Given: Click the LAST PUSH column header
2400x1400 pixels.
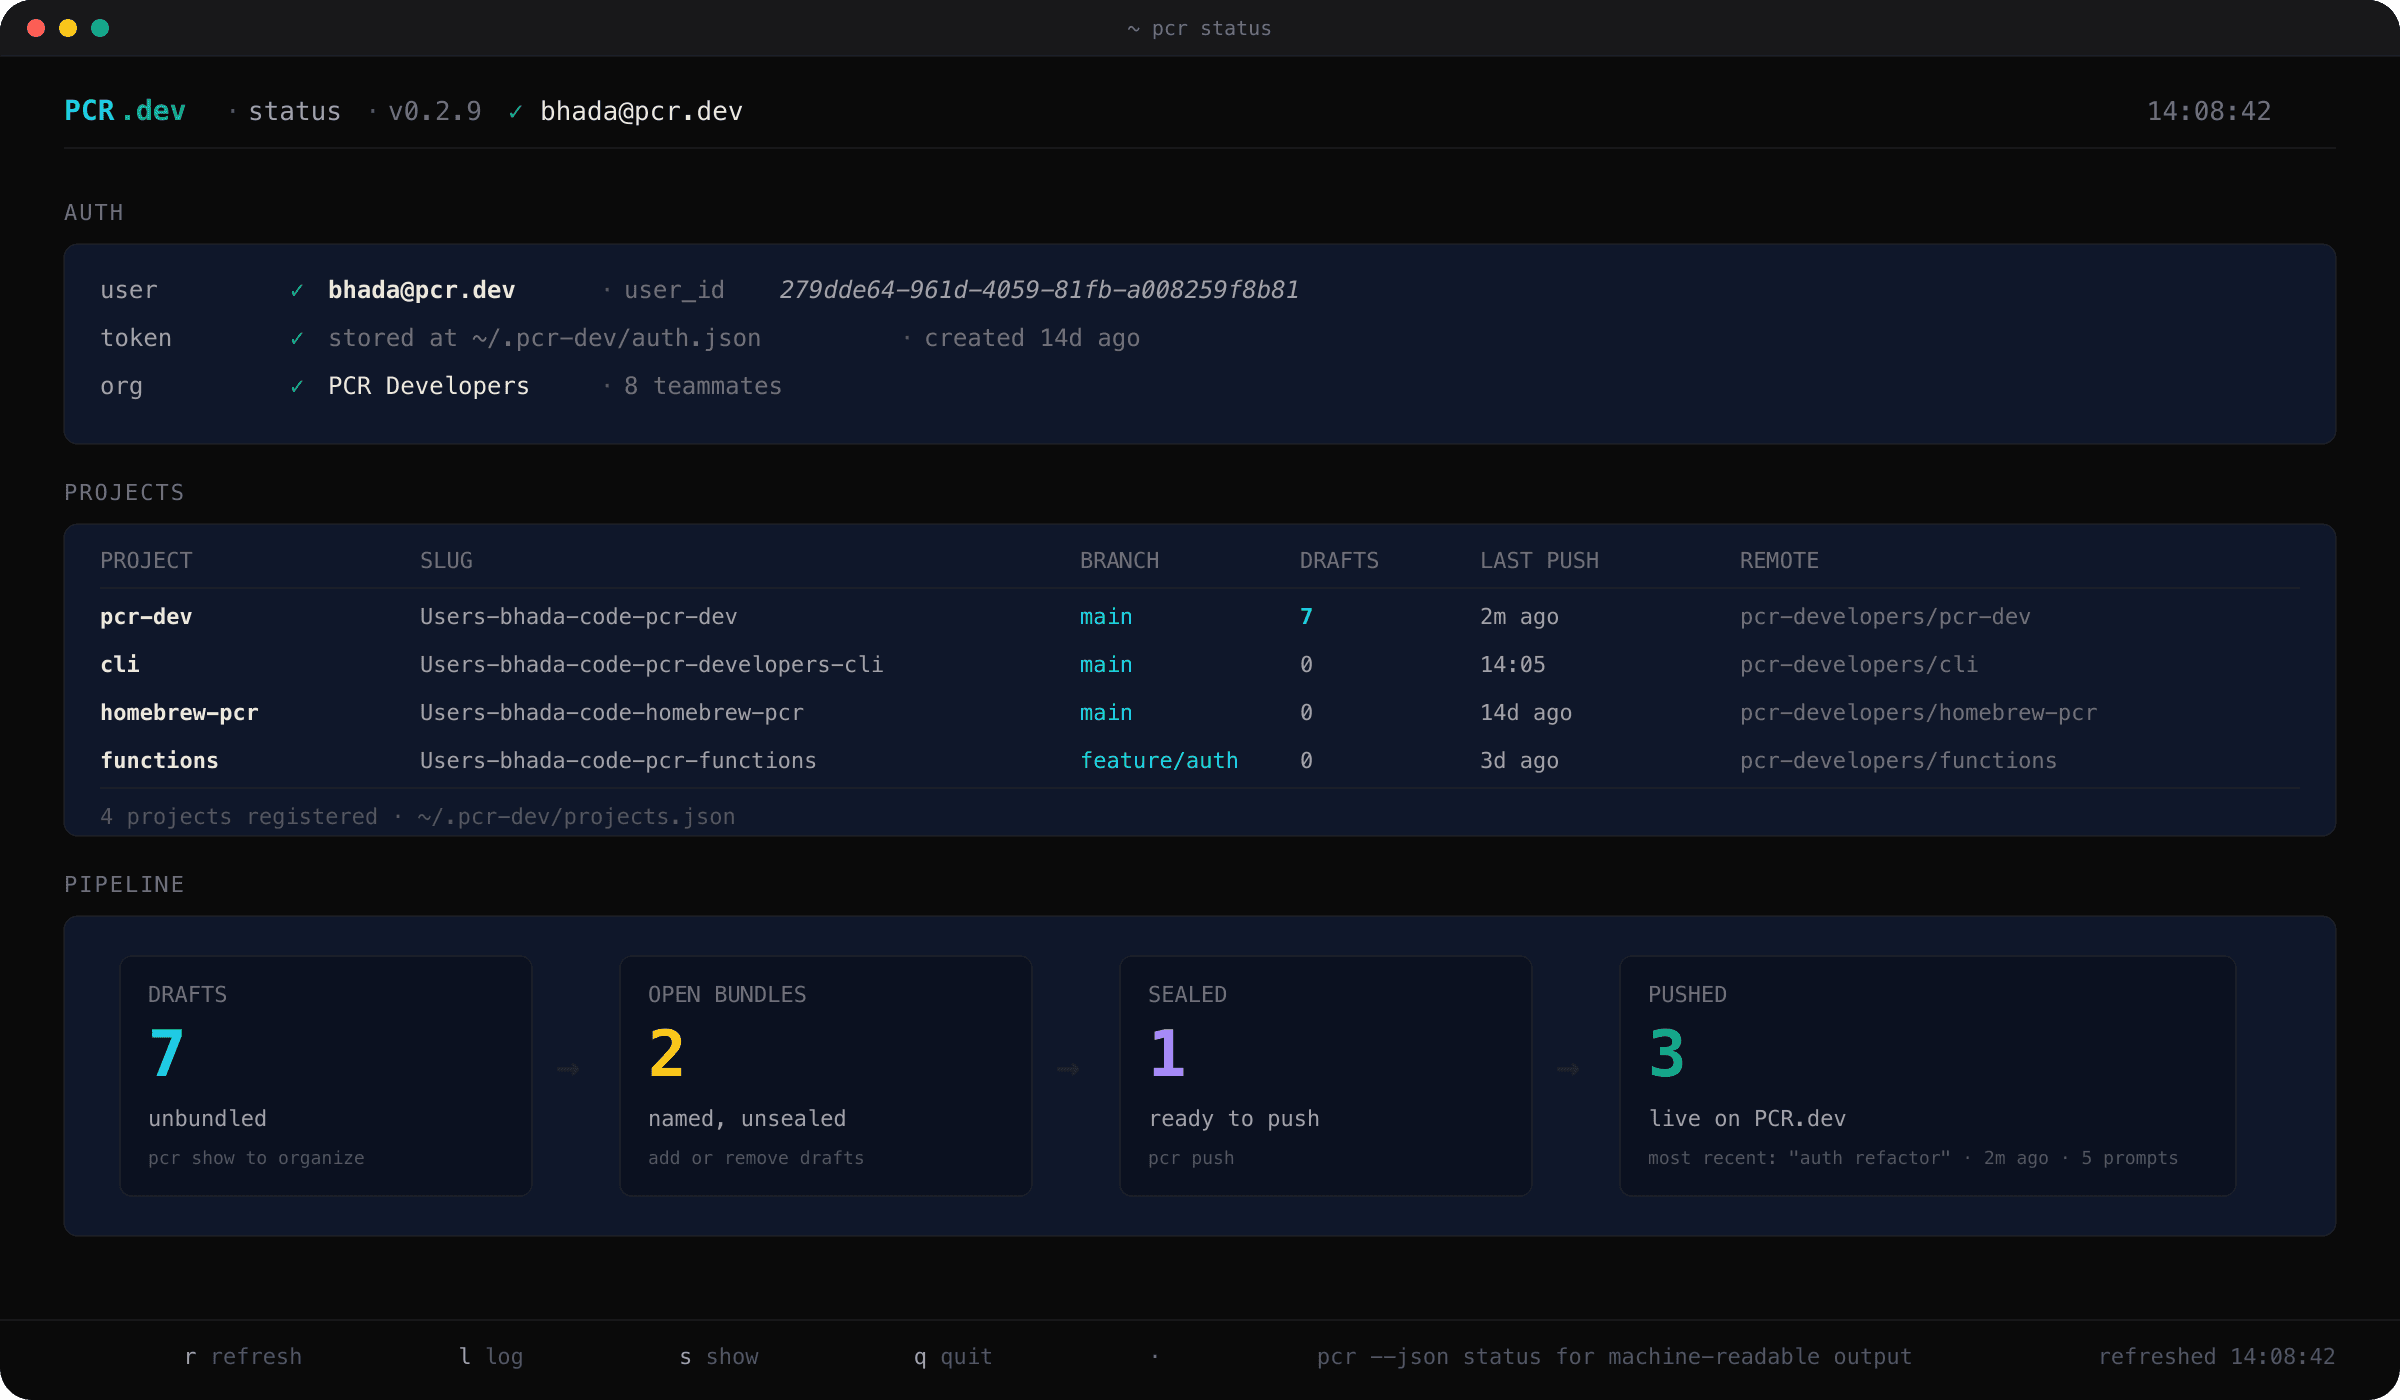Looking at the screenshot, I should tap(1539, 561).
